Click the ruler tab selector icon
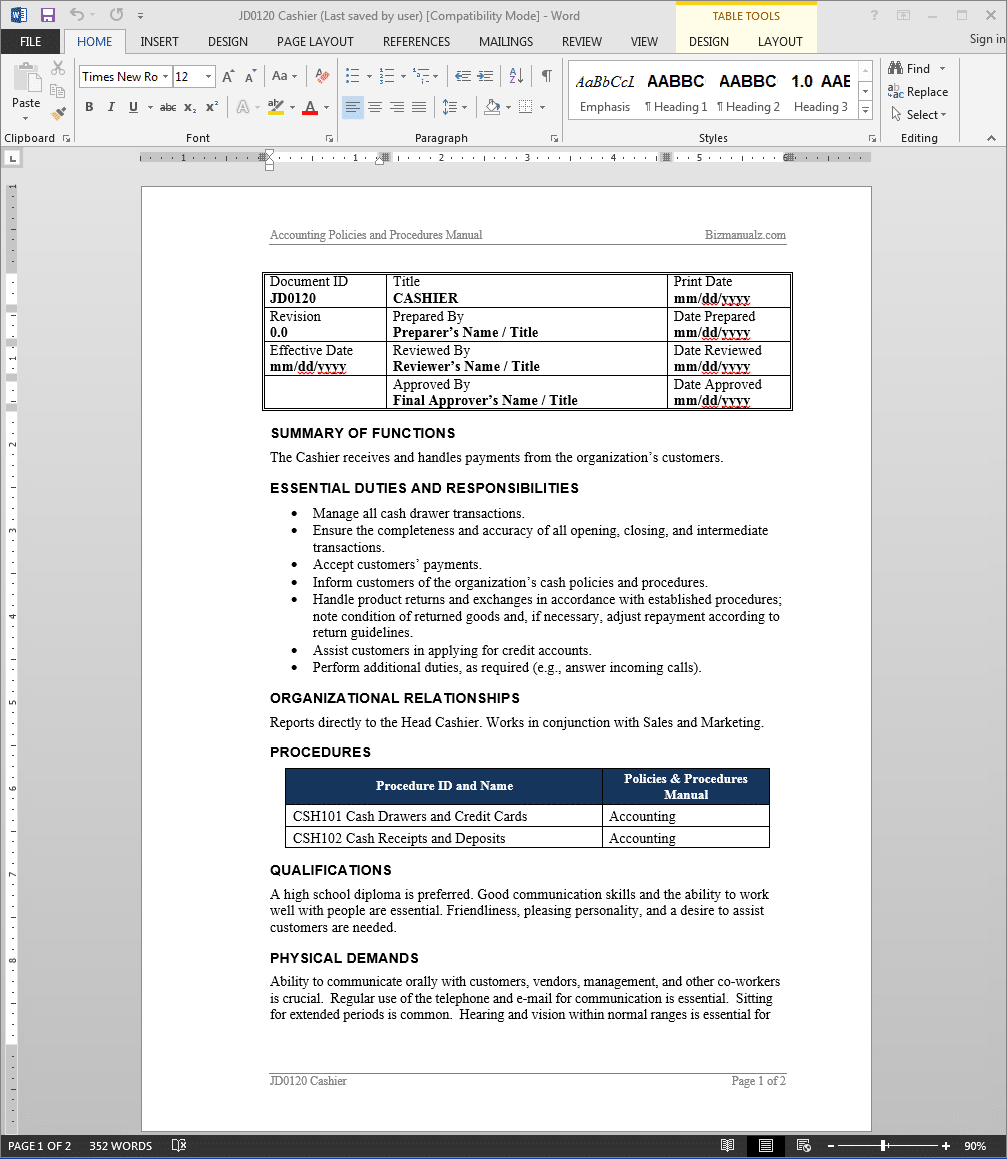The width and height of the screenshot is (1007, 1159). pos(13,158)
